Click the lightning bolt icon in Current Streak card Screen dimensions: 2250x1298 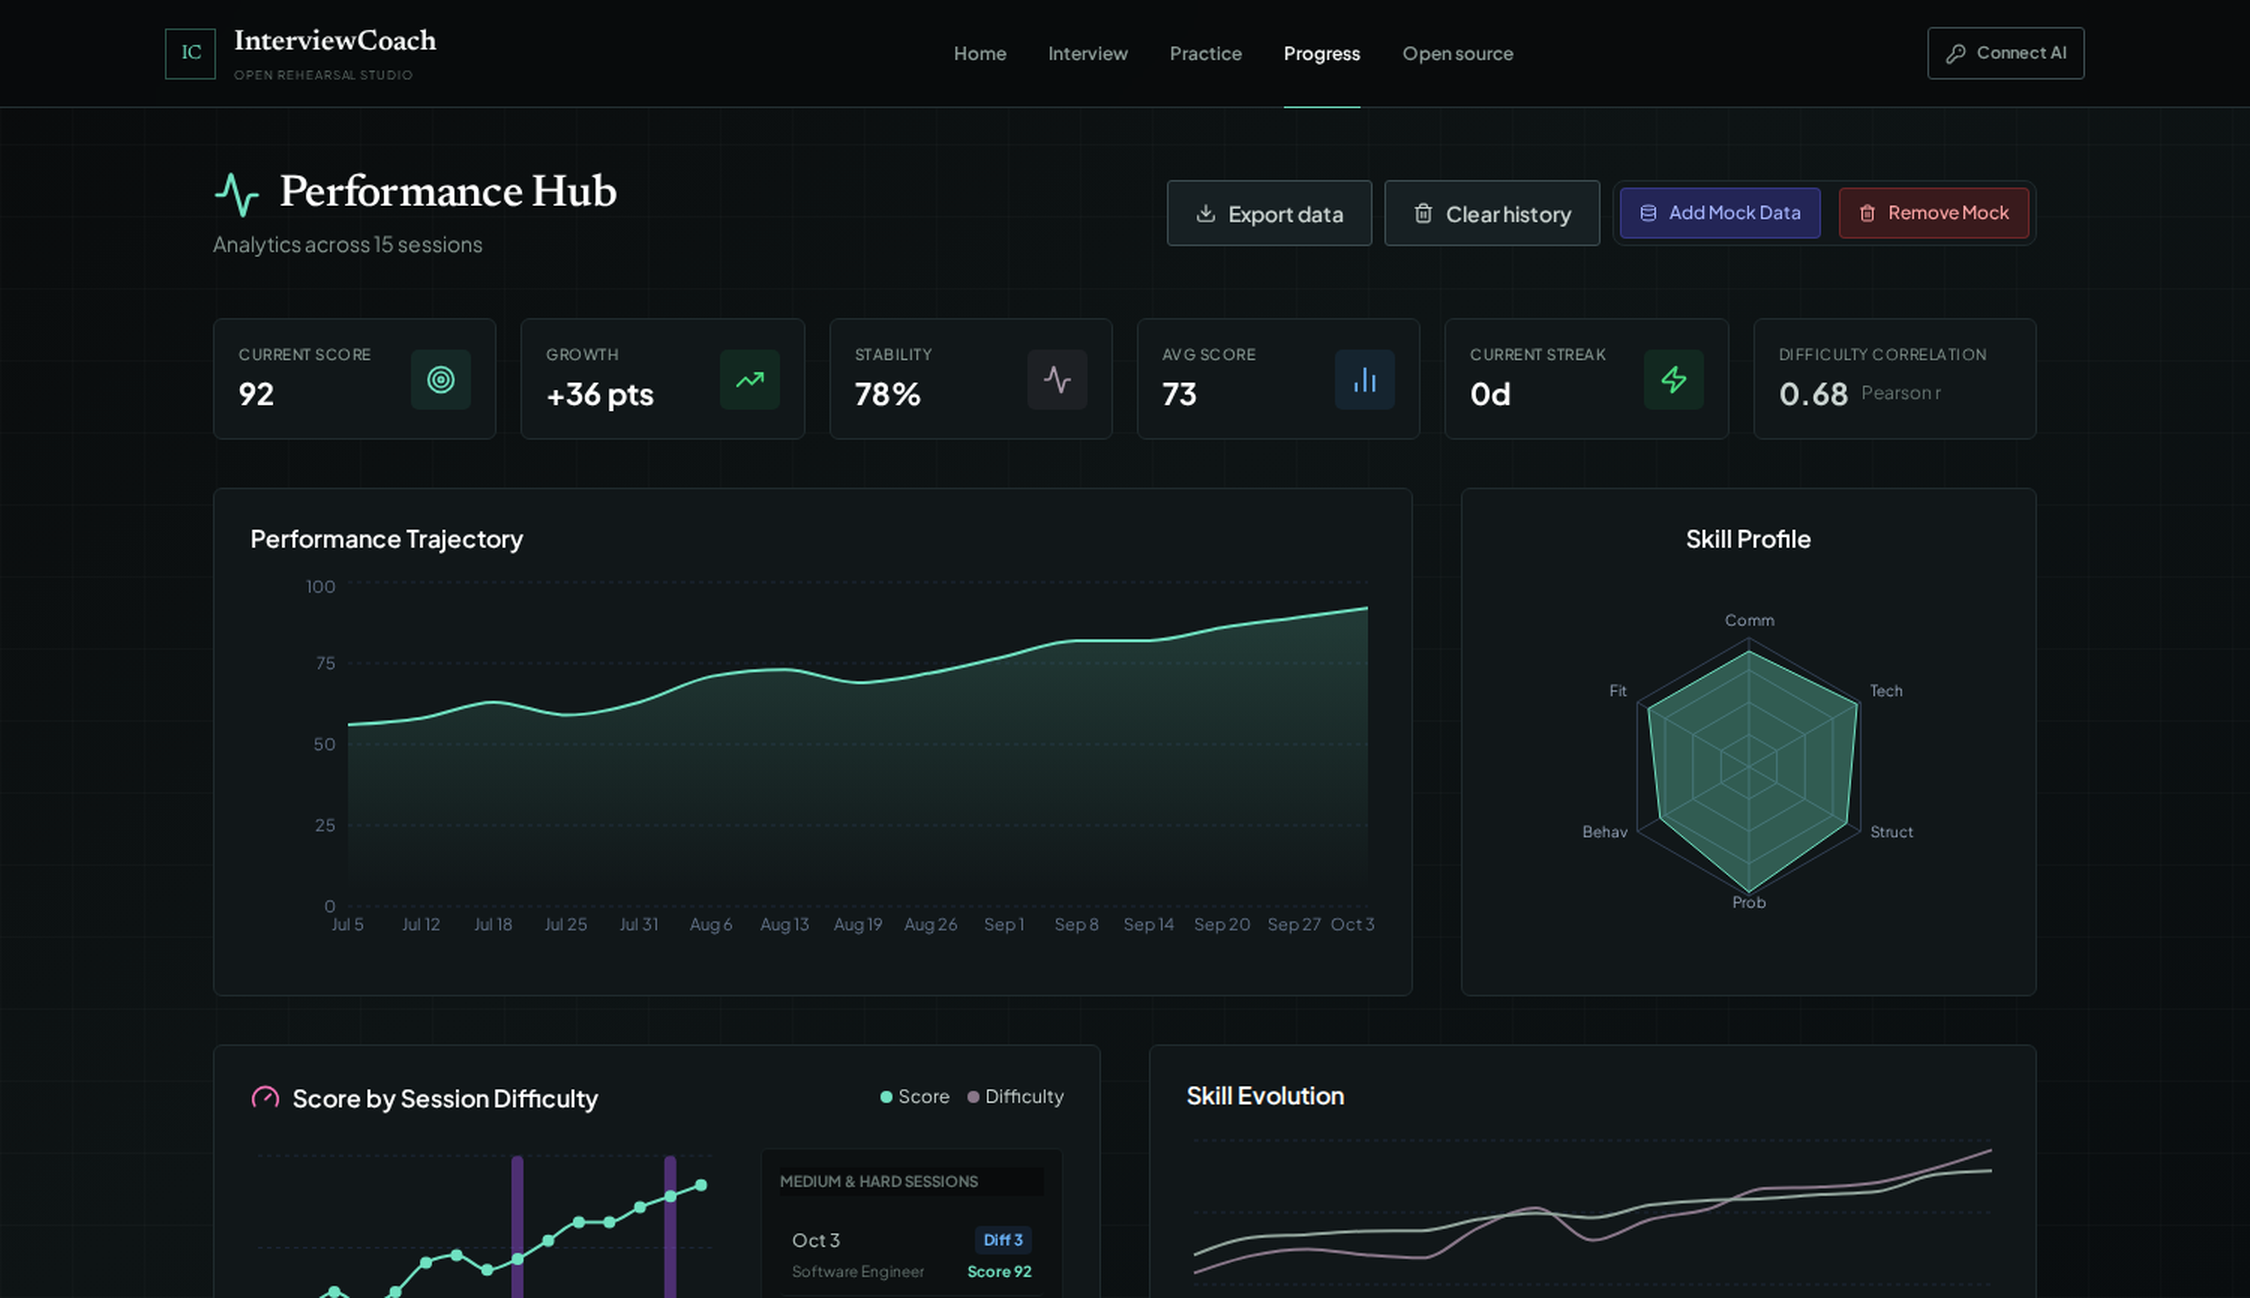pos(1674,379)
